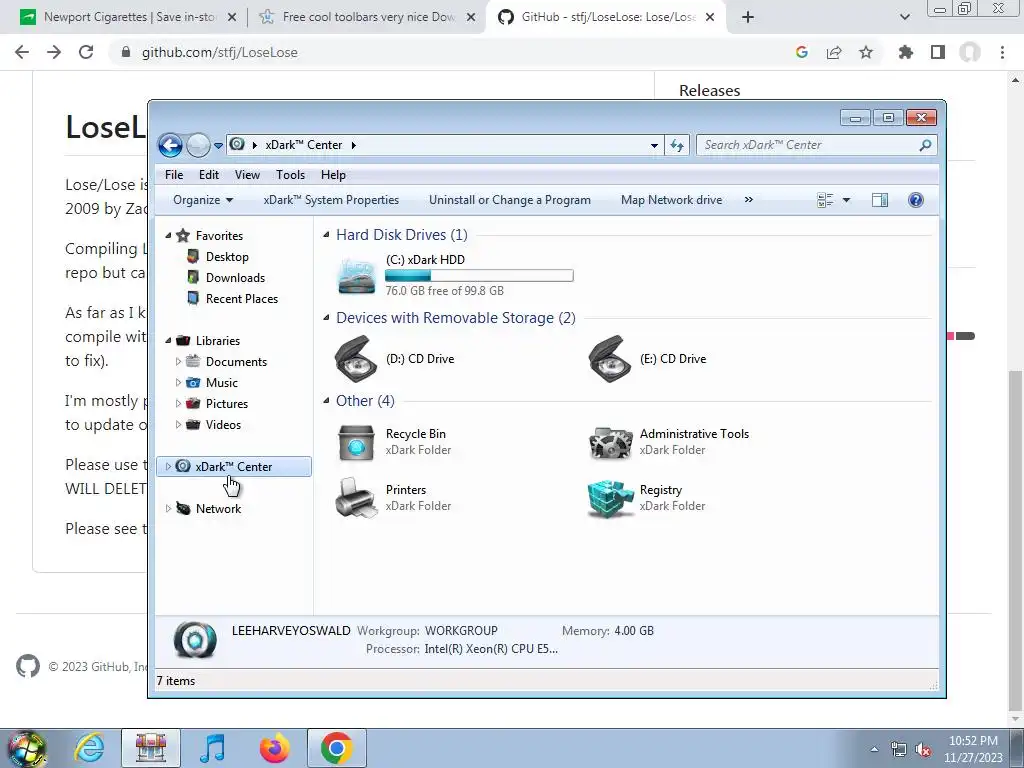Expand the Music library node
Image resolution: width=1024 pixels, height=768 pixels.
[178, 382]
